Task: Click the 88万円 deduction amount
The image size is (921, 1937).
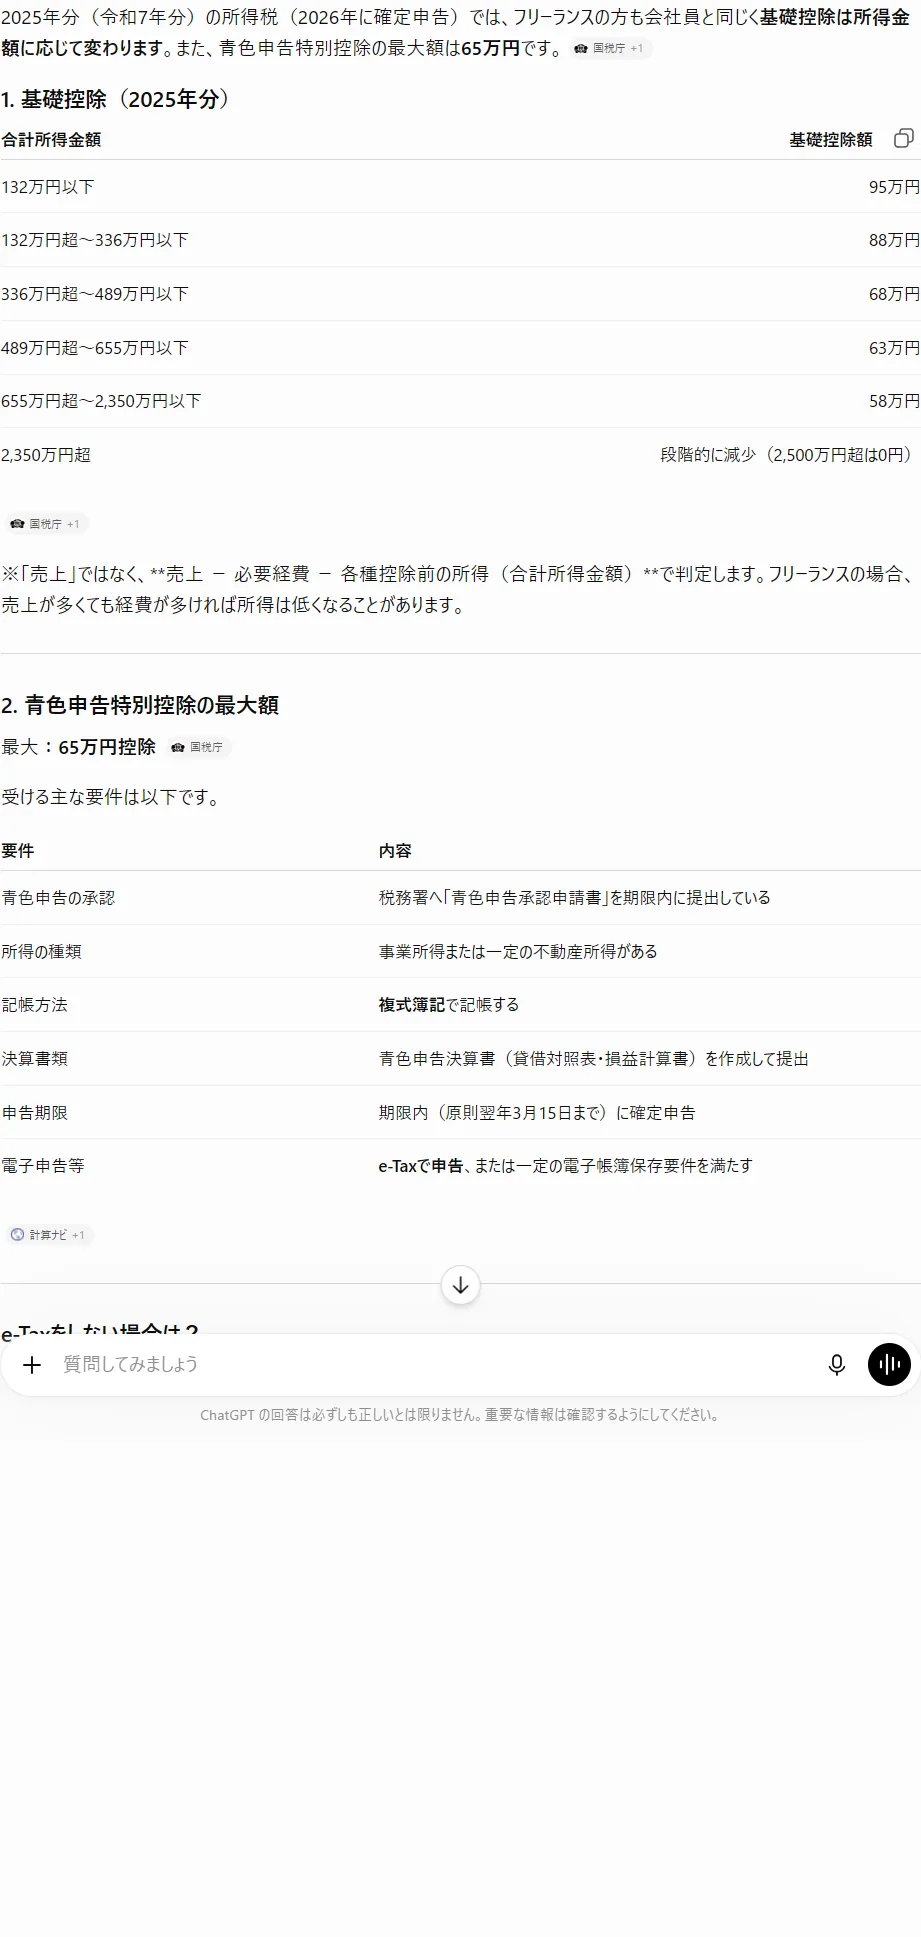Action: 894,240
